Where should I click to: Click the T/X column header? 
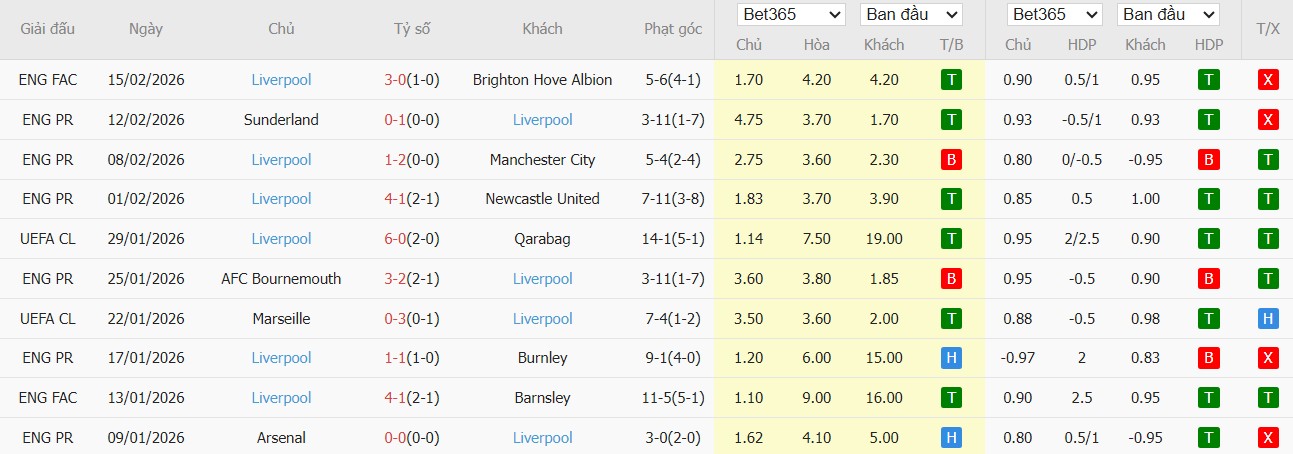pos(1267,29)
